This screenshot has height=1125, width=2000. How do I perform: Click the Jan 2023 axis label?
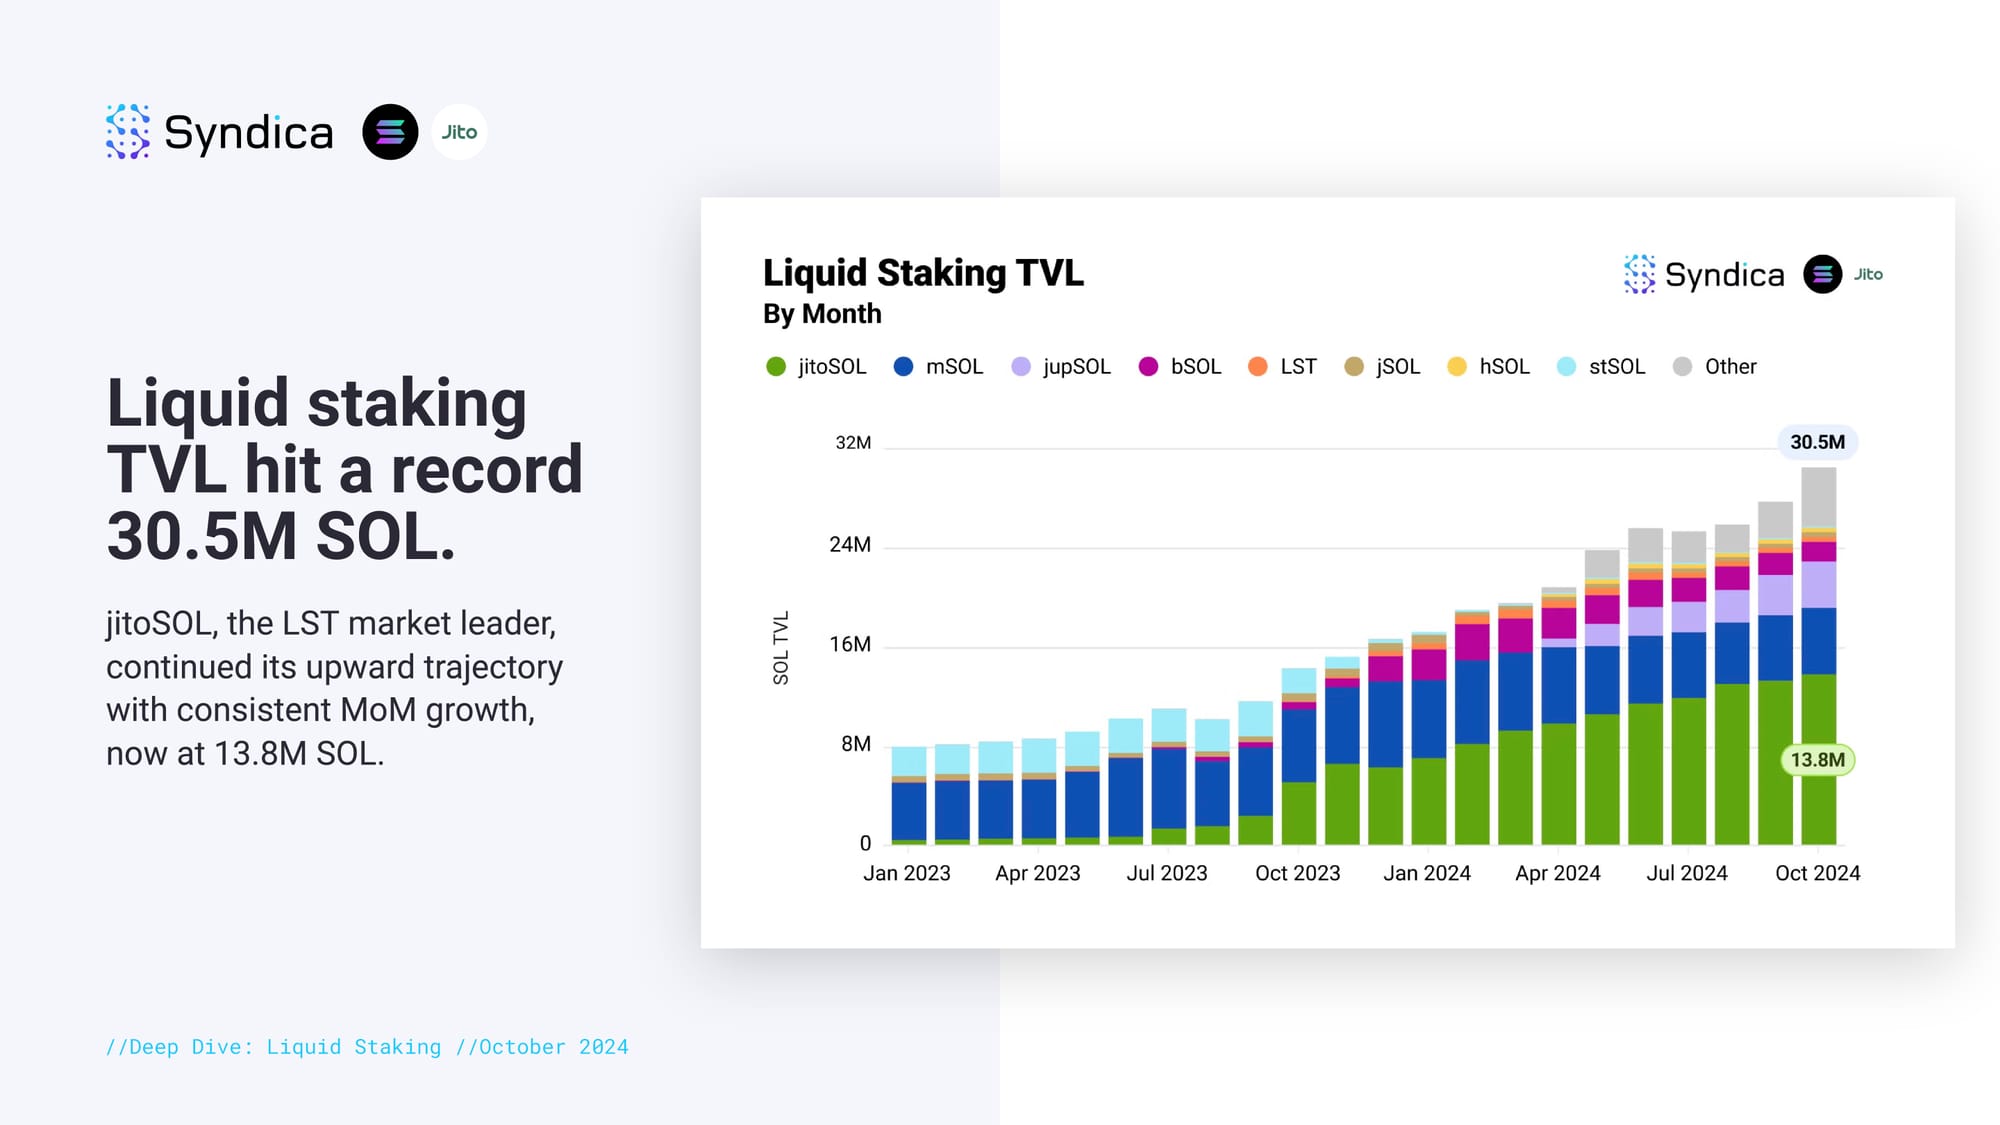(x=906, y=873)
